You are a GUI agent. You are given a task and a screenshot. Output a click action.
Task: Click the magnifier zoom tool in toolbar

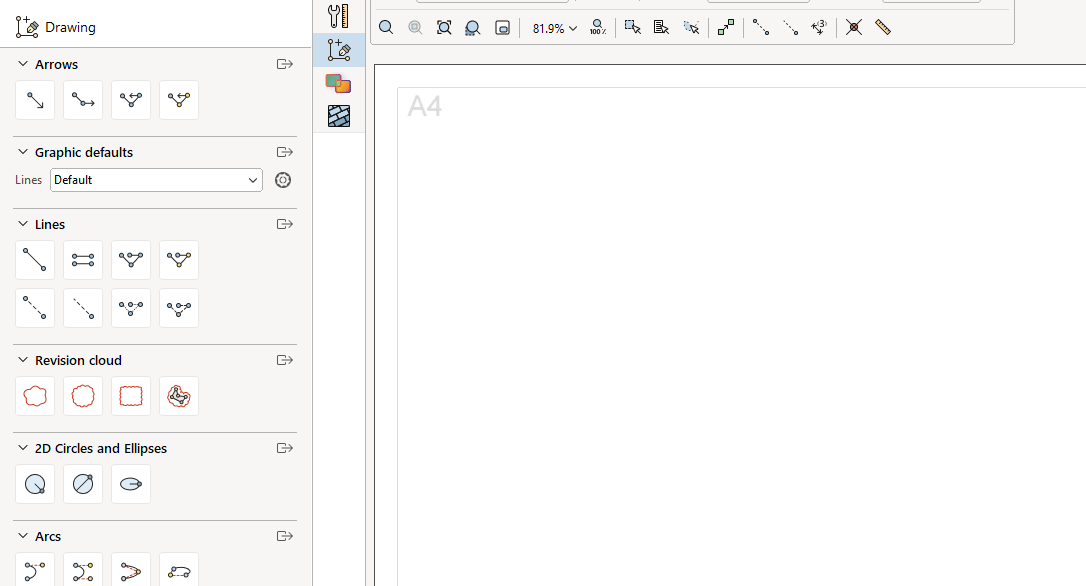point(386,28)
